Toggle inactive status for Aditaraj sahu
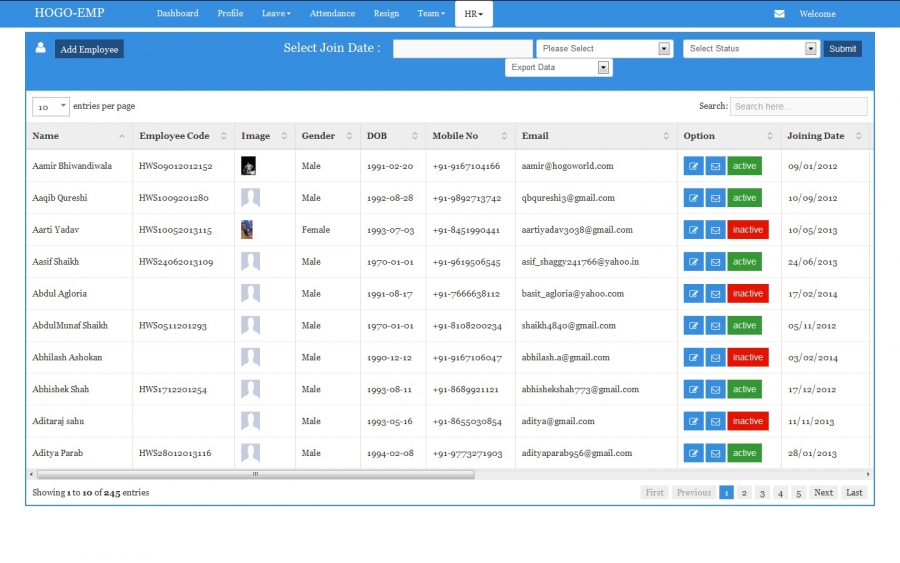 pyautogui.click(x=747, y=422)
